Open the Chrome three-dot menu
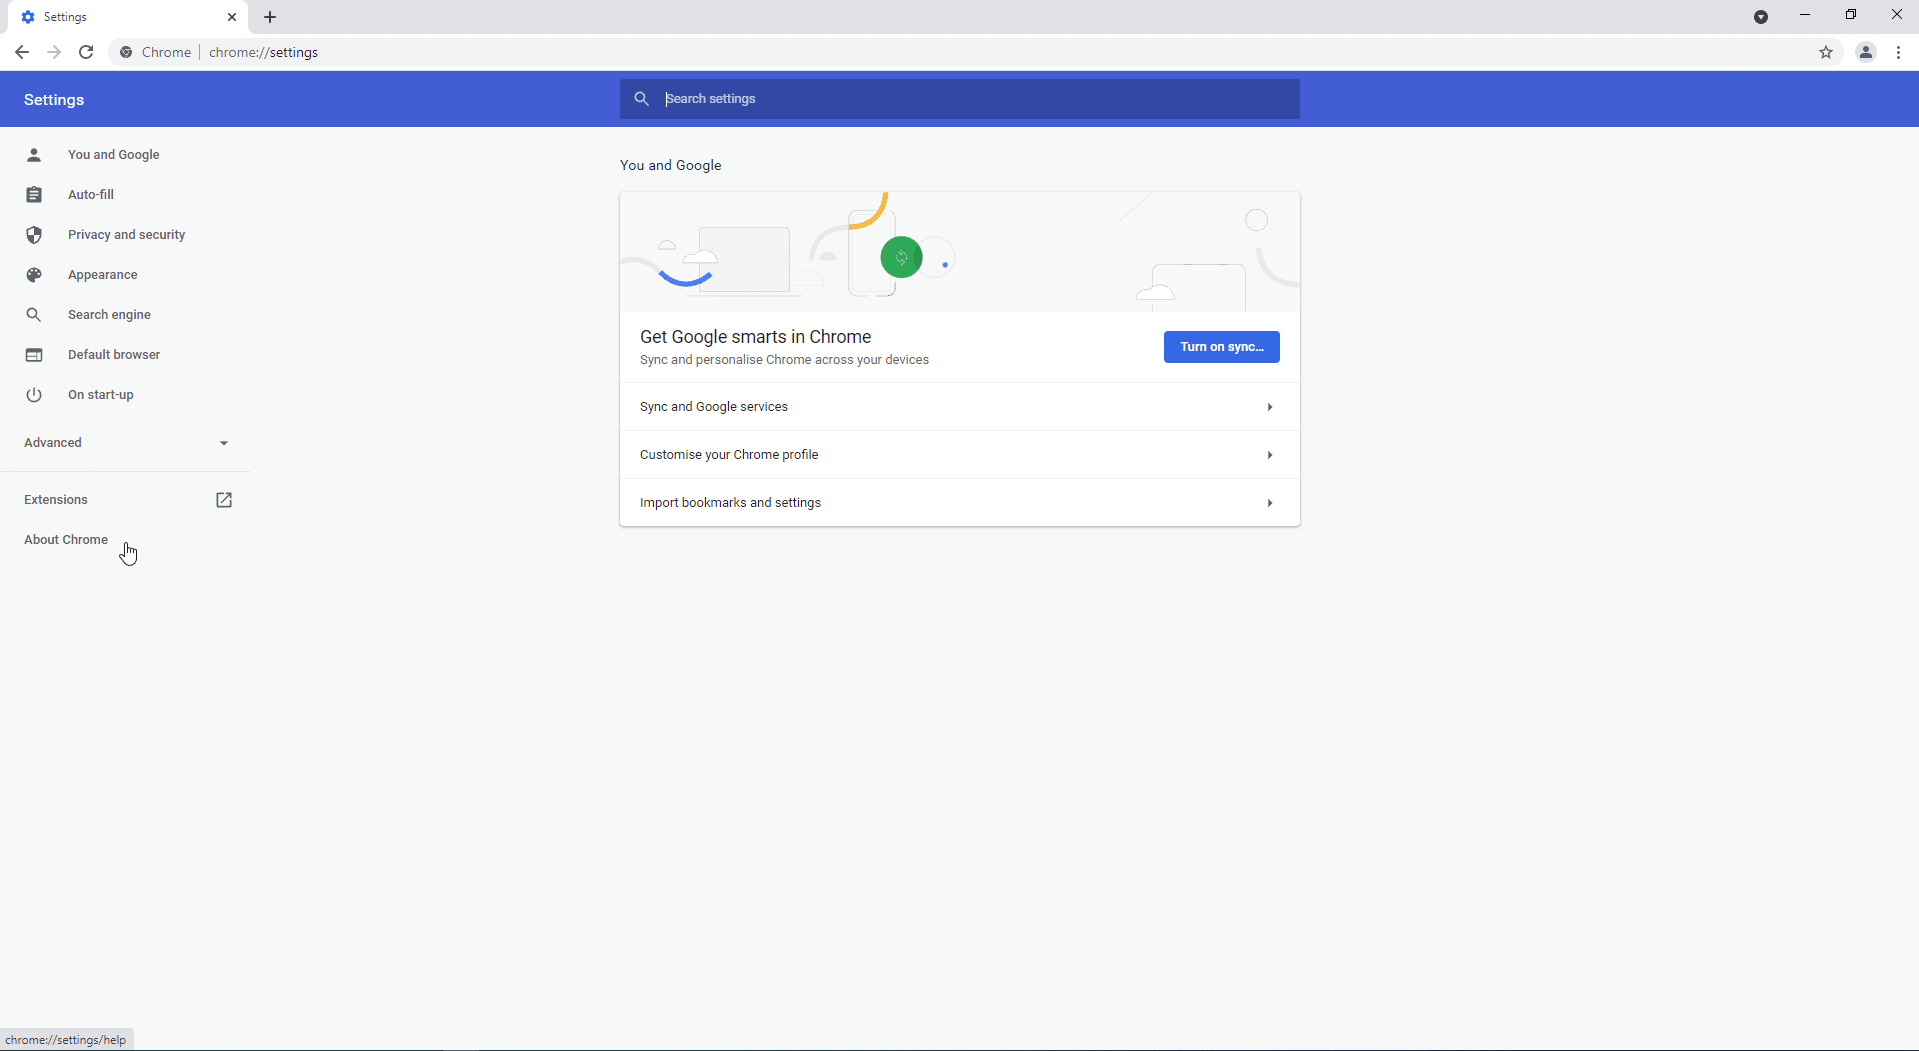The image size is (1919, 1051). 1898,52
